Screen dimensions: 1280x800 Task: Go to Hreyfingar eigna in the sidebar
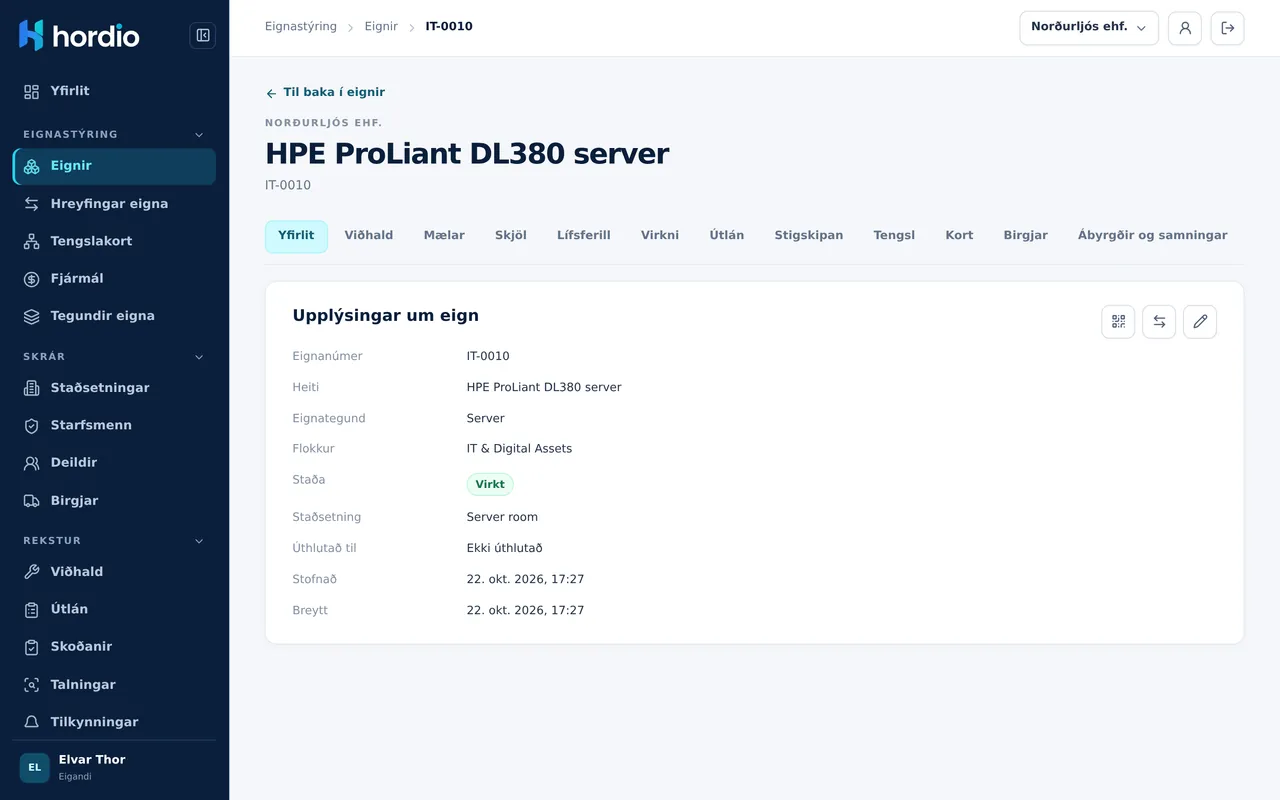(x=114, y=204)
